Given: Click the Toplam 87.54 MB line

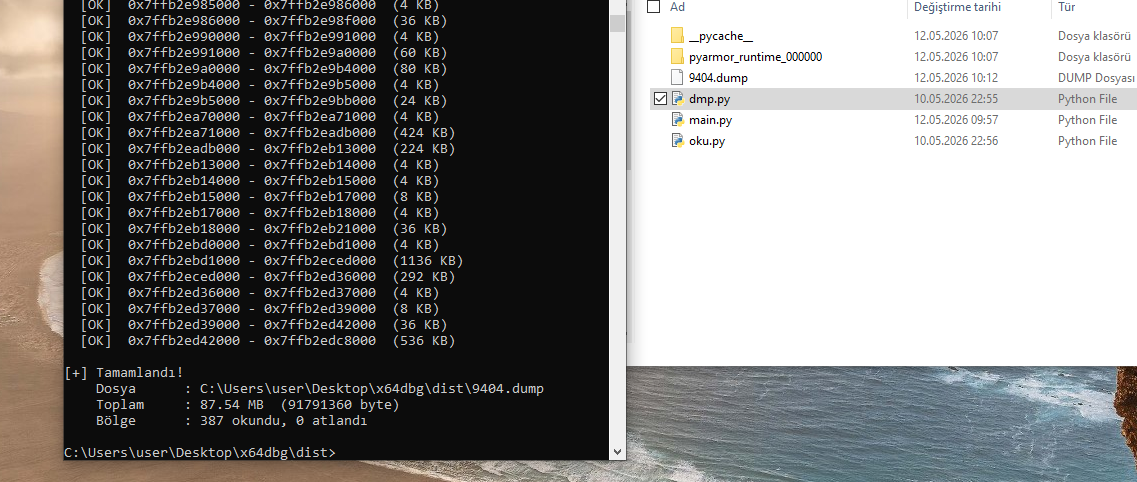Looking at the screenshot, I should tap(247, 404).
